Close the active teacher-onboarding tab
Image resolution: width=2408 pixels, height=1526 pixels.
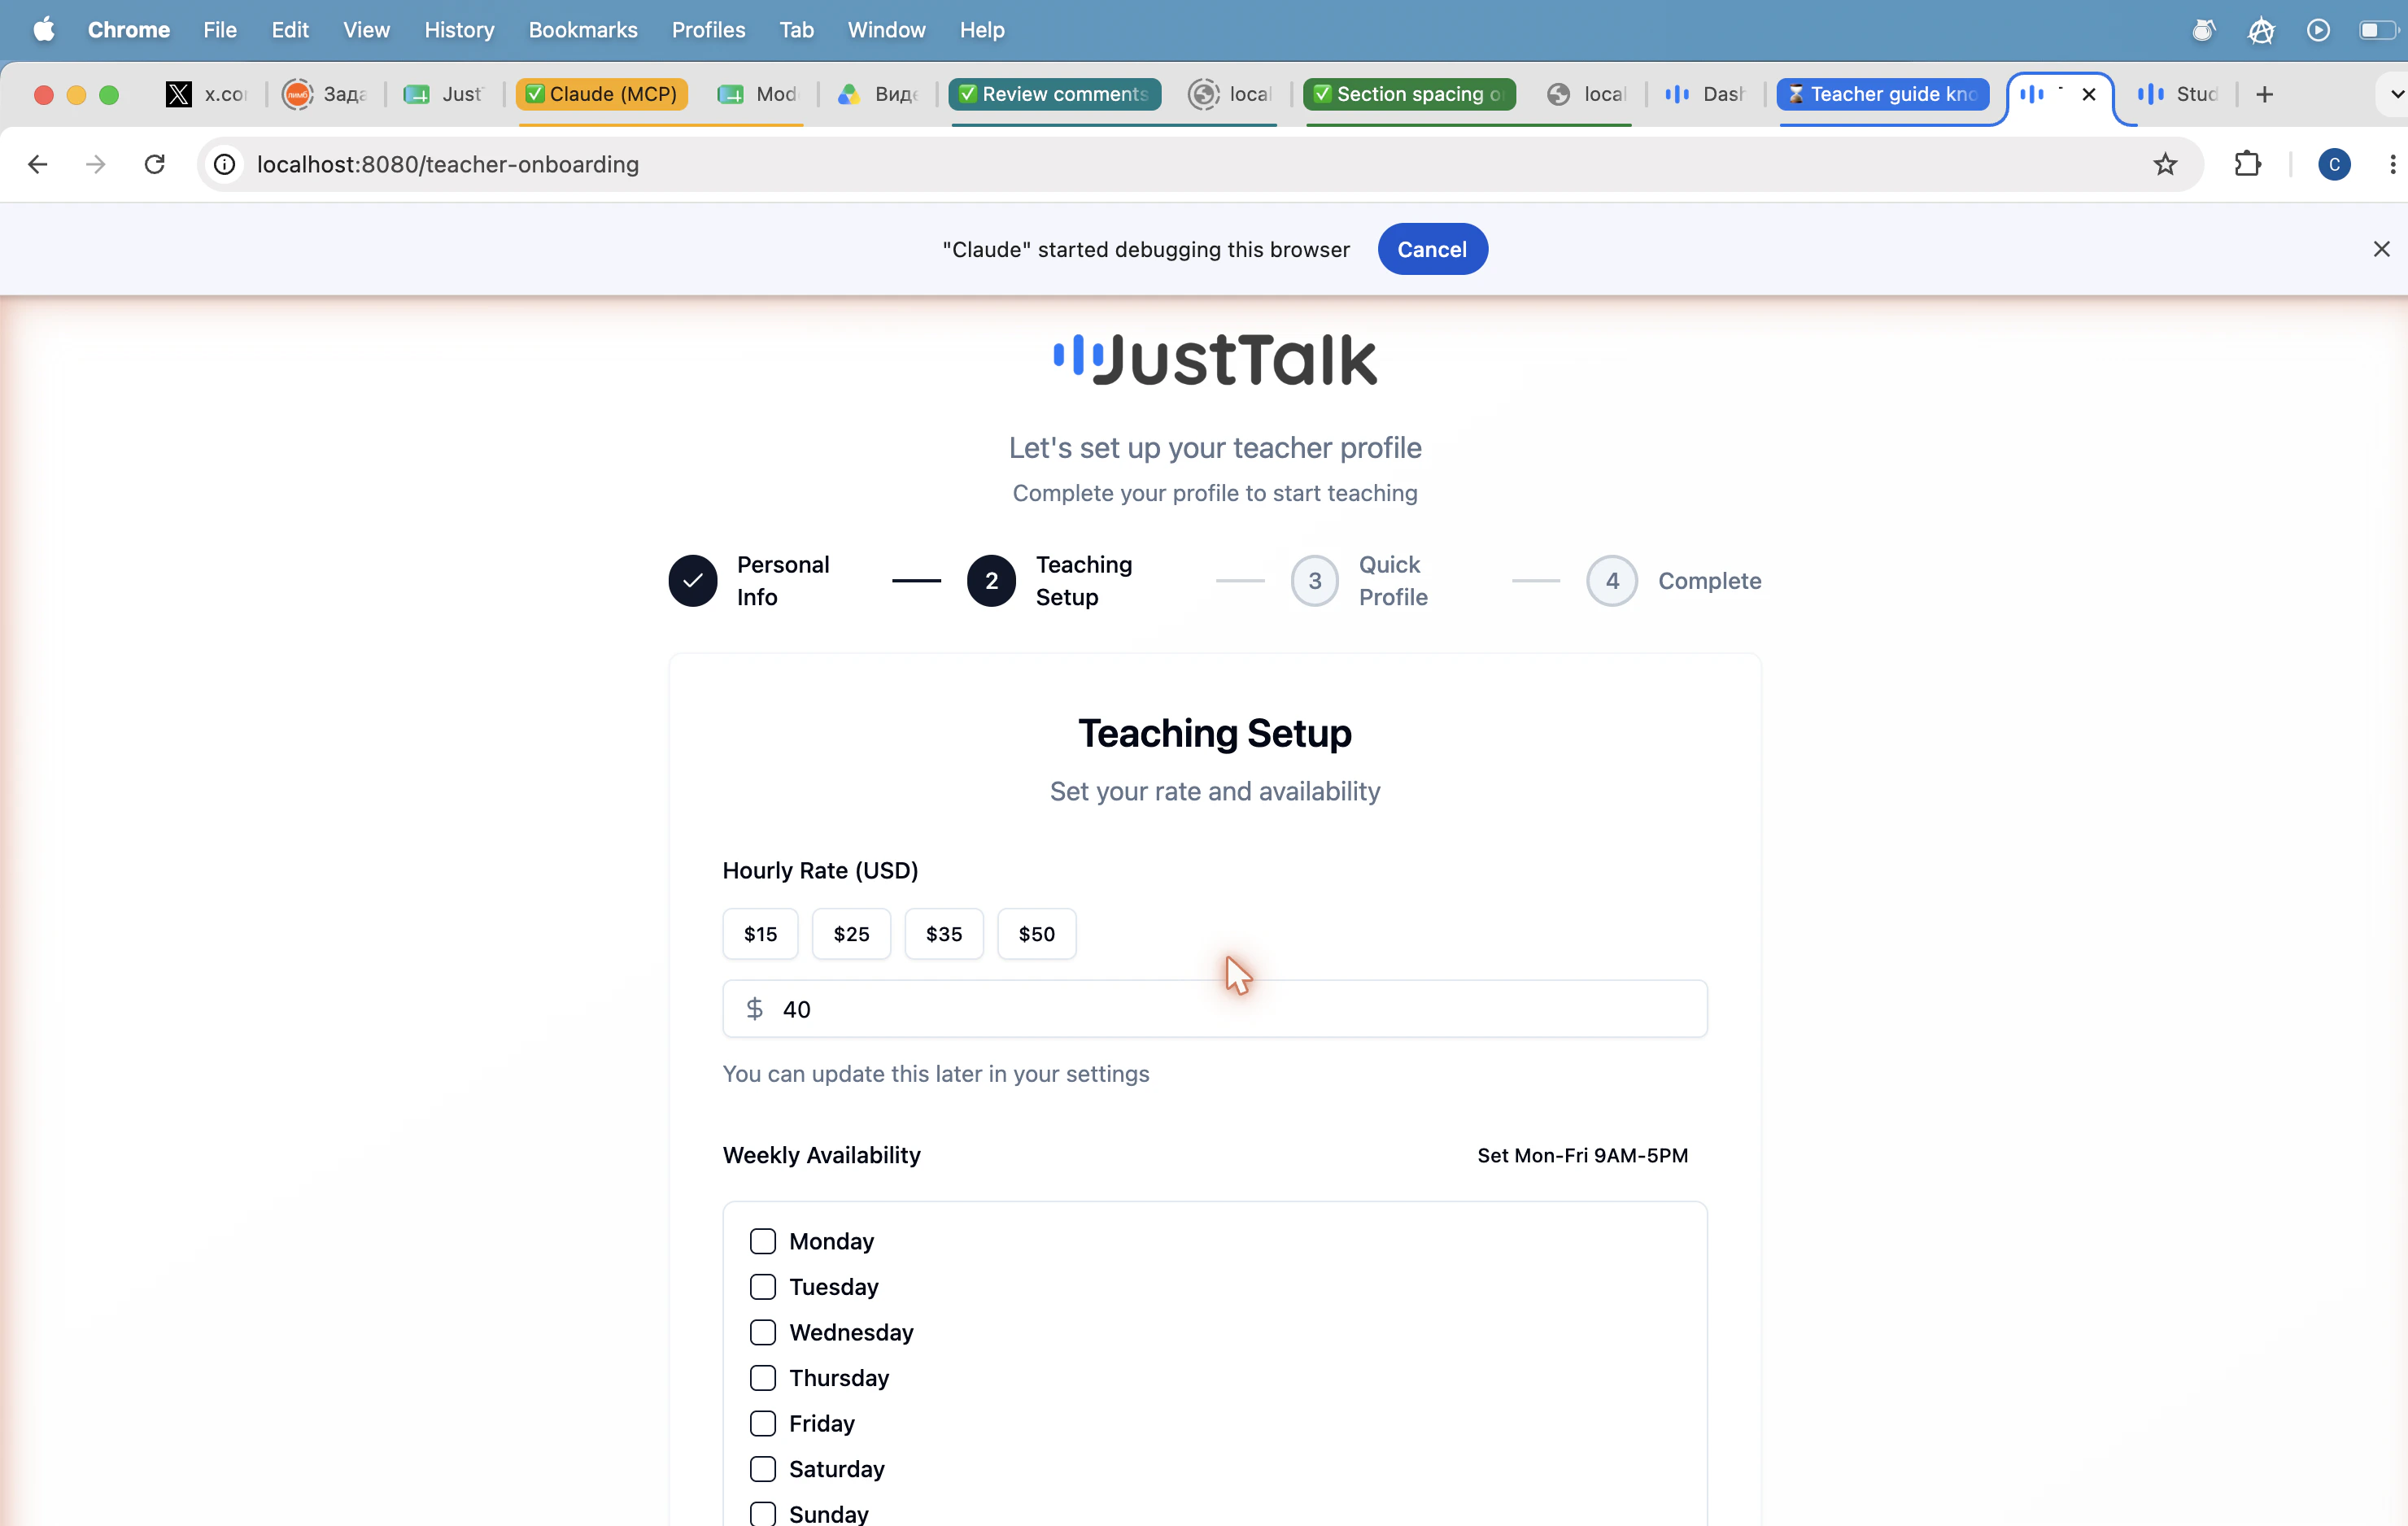click(2089, 94)
